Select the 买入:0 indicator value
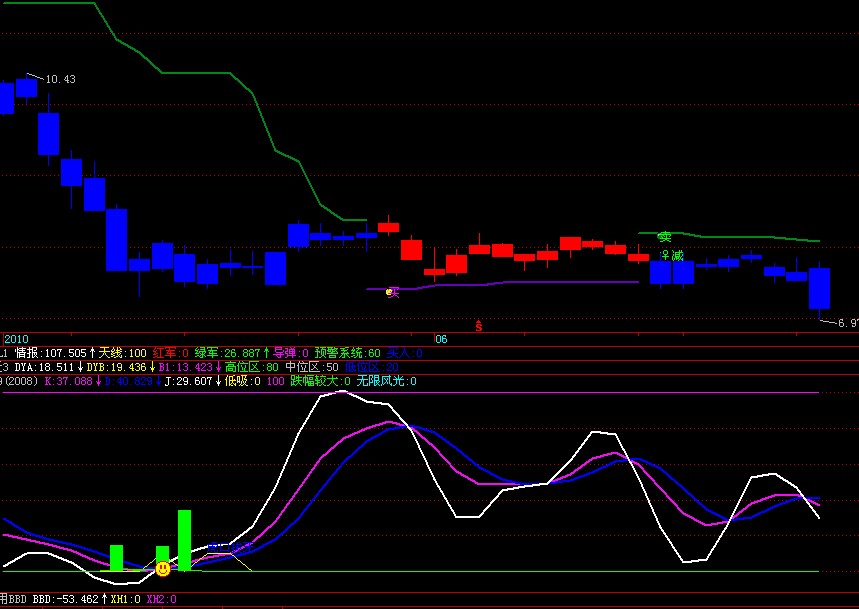Image resolution: width=859 pixels, height=609 pixels. [x=404, y=353]
